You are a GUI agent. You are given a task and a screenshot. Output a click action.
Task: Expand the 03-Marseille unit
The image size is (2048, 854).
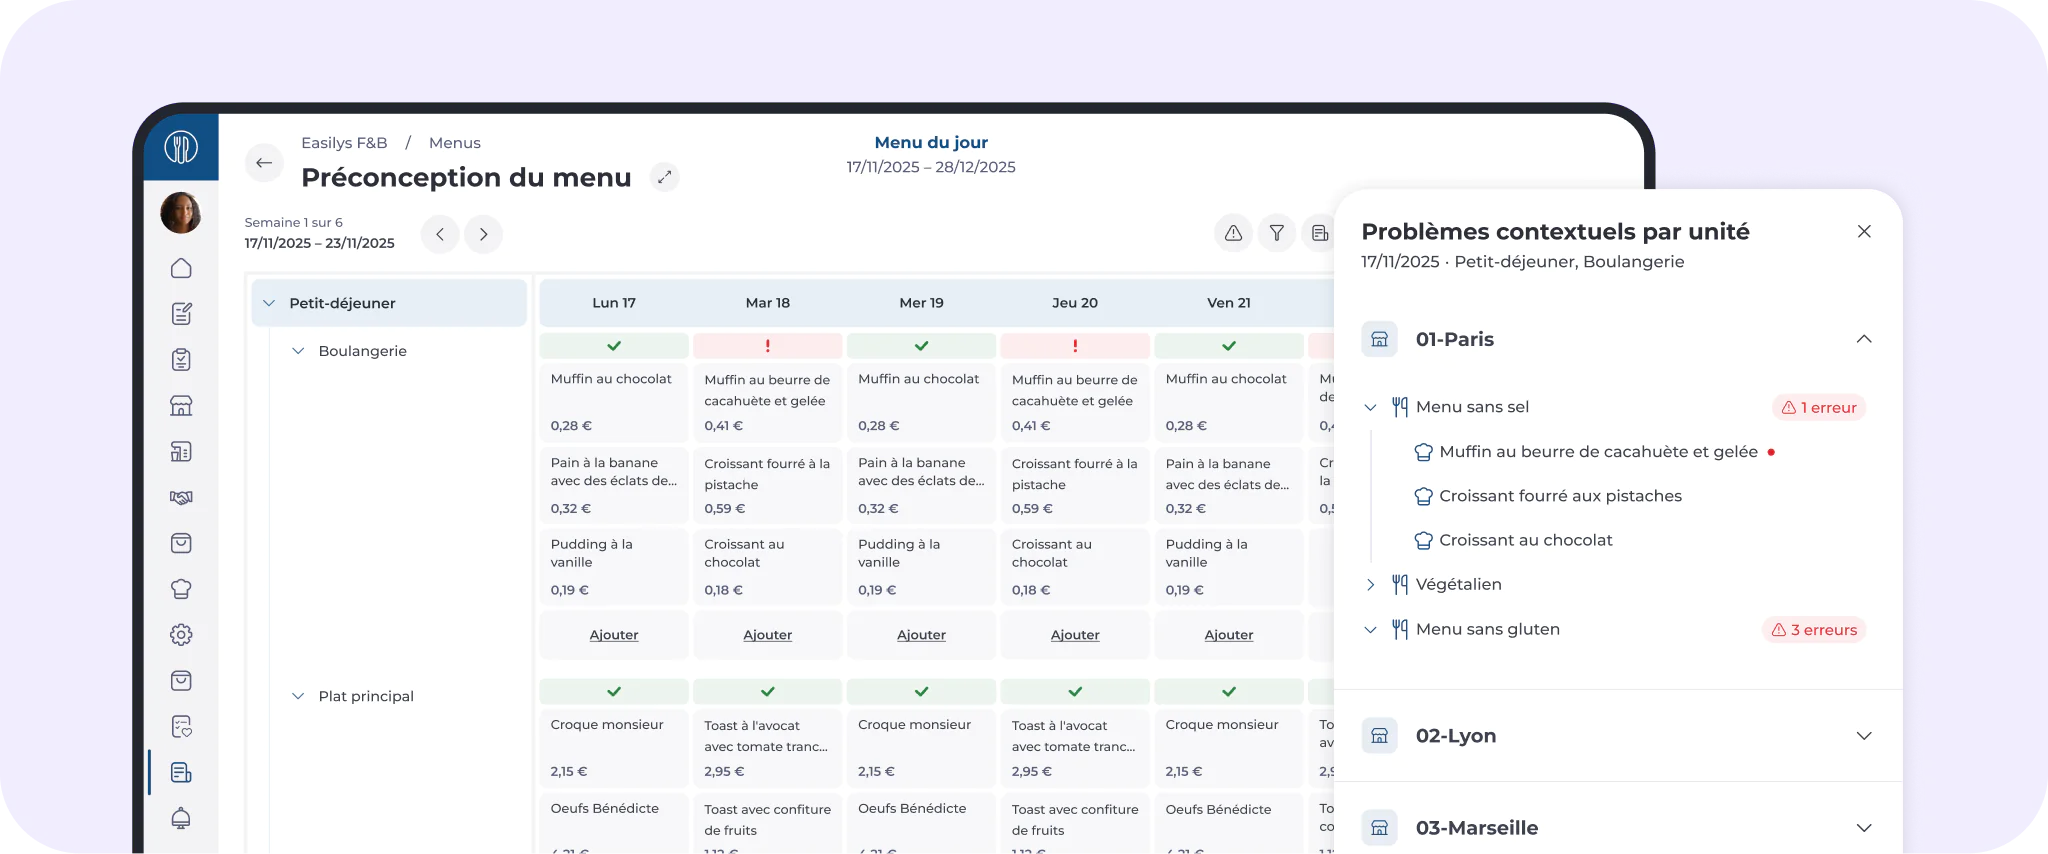[1864, 828]
